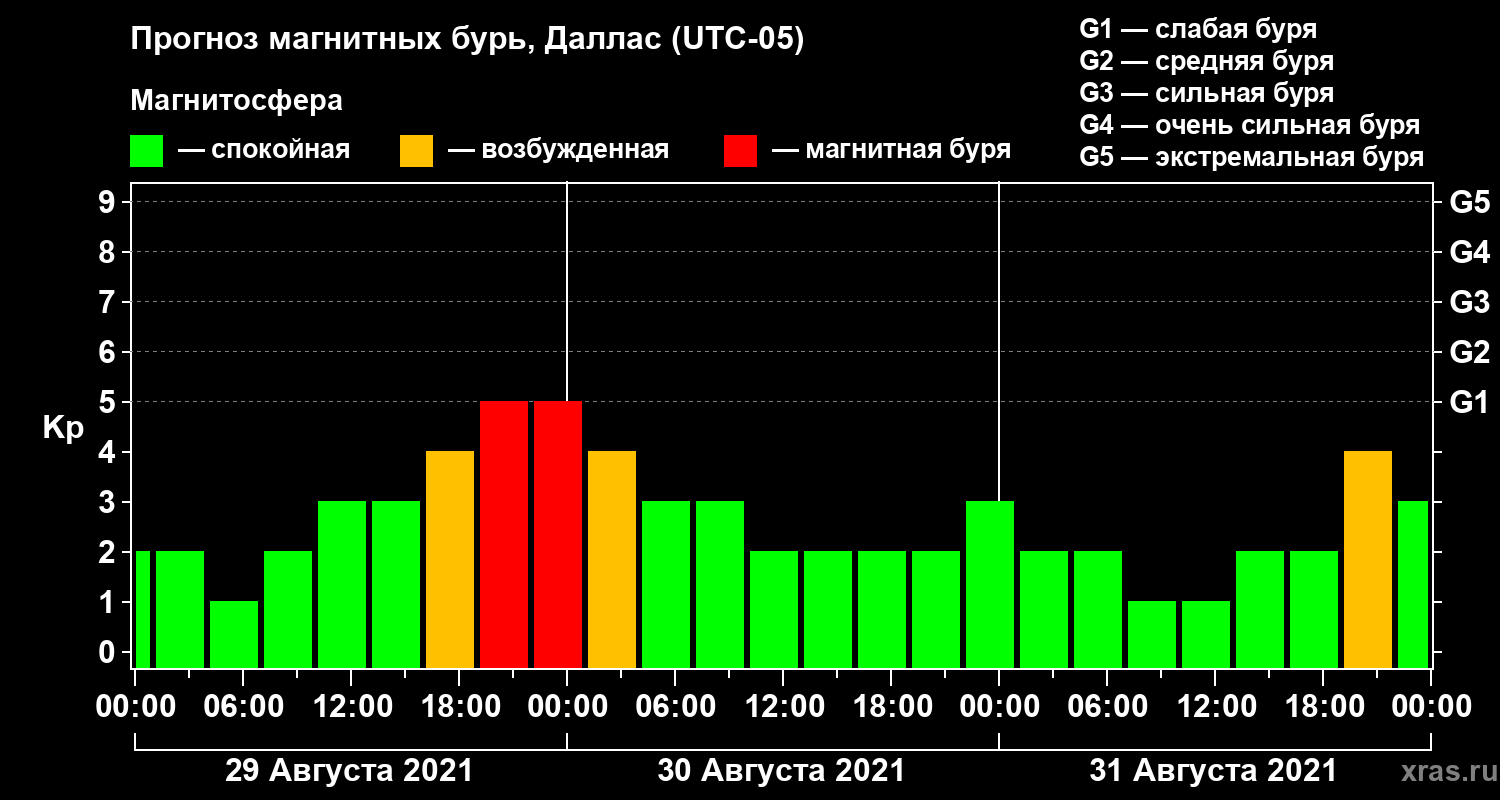Click the «G2» label on the right axis
1500x800 pixels.
(x=1469, y=352)
